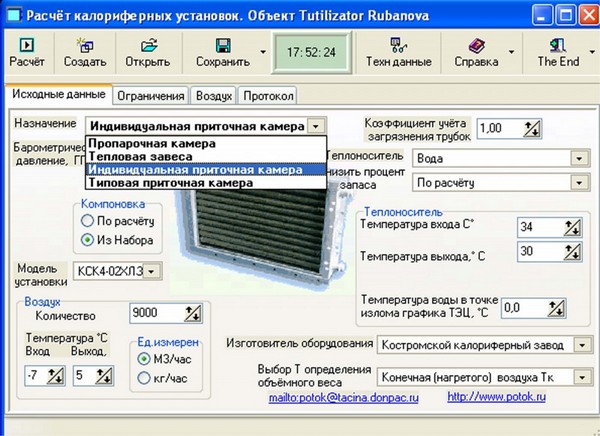Click the clock display 17:52:24
600x436 pixels.
(x=311, y=52)
